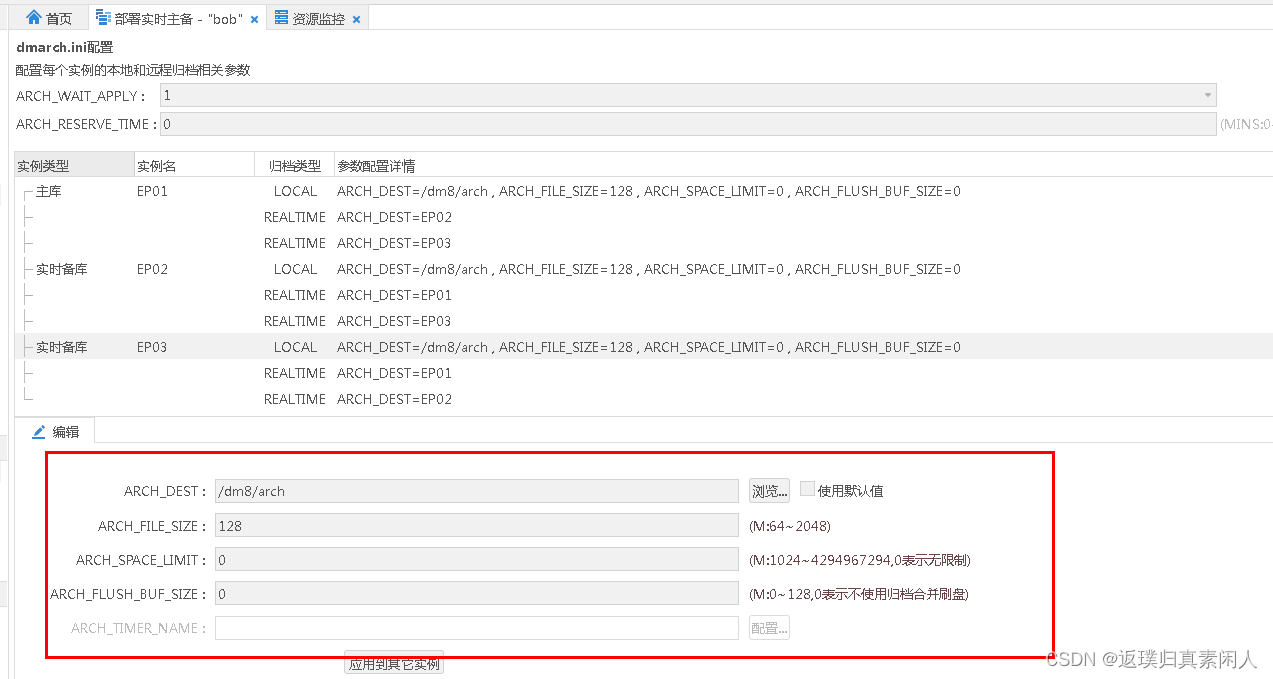Click the home icon on 首页 tab
Viewport: 1273px width, 679px height.
pyautogui.click(x=33, y=18)
